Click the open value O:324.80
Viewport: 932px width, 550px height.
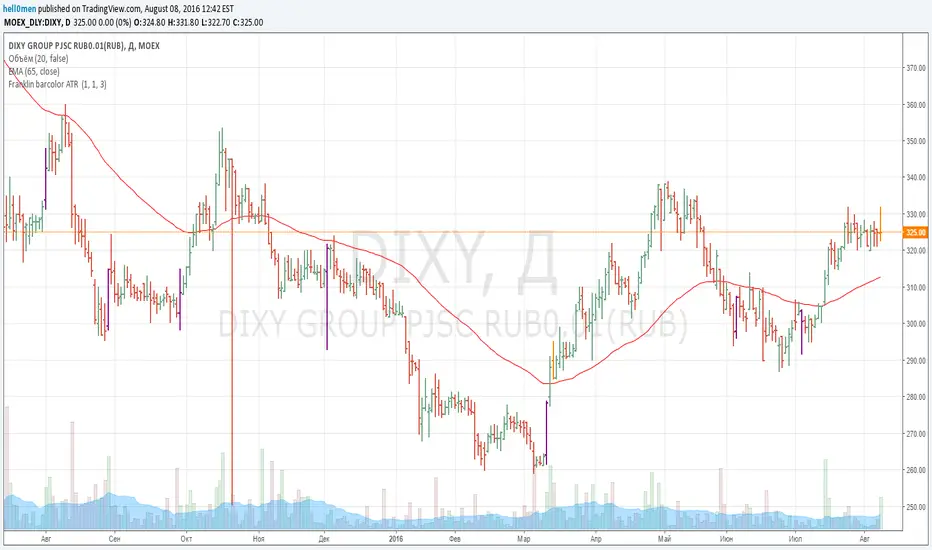(151, 23)
